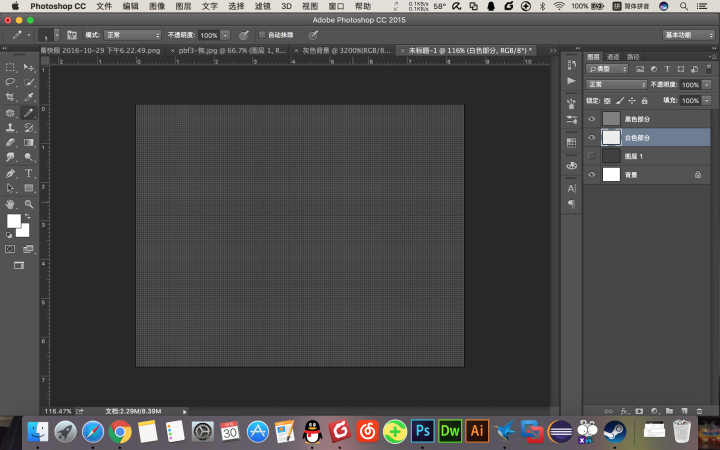720x450 pixels.
Task: Select the Pen tool
Action: (10, 173)
